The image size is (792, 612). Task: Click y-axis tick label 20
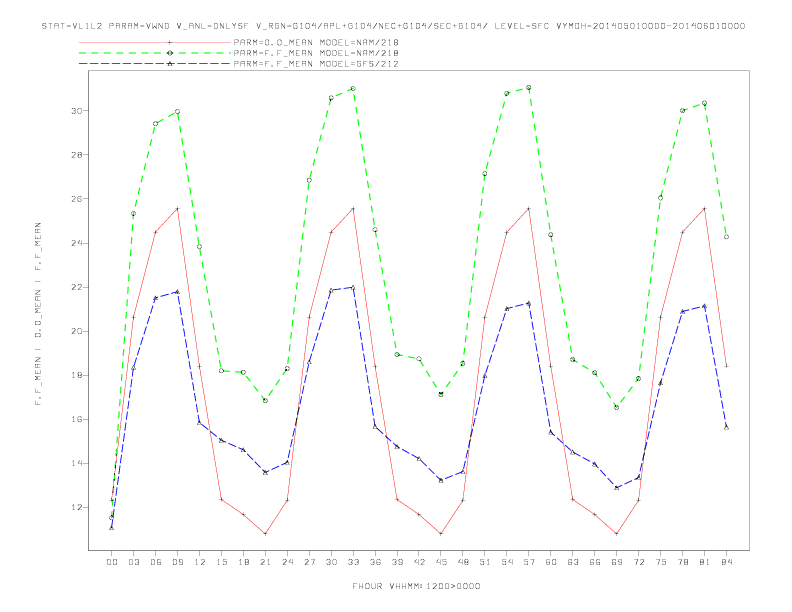(x=76, y=331)
